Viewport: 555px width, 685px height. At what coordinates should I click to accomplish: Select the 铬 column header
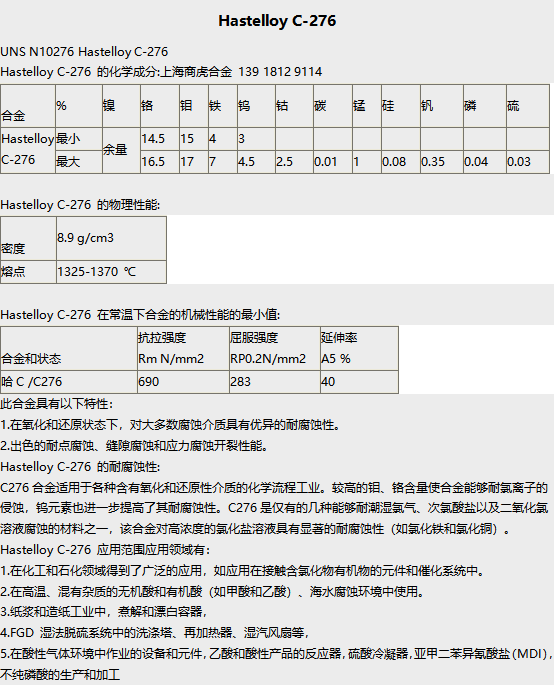[160, 106]
